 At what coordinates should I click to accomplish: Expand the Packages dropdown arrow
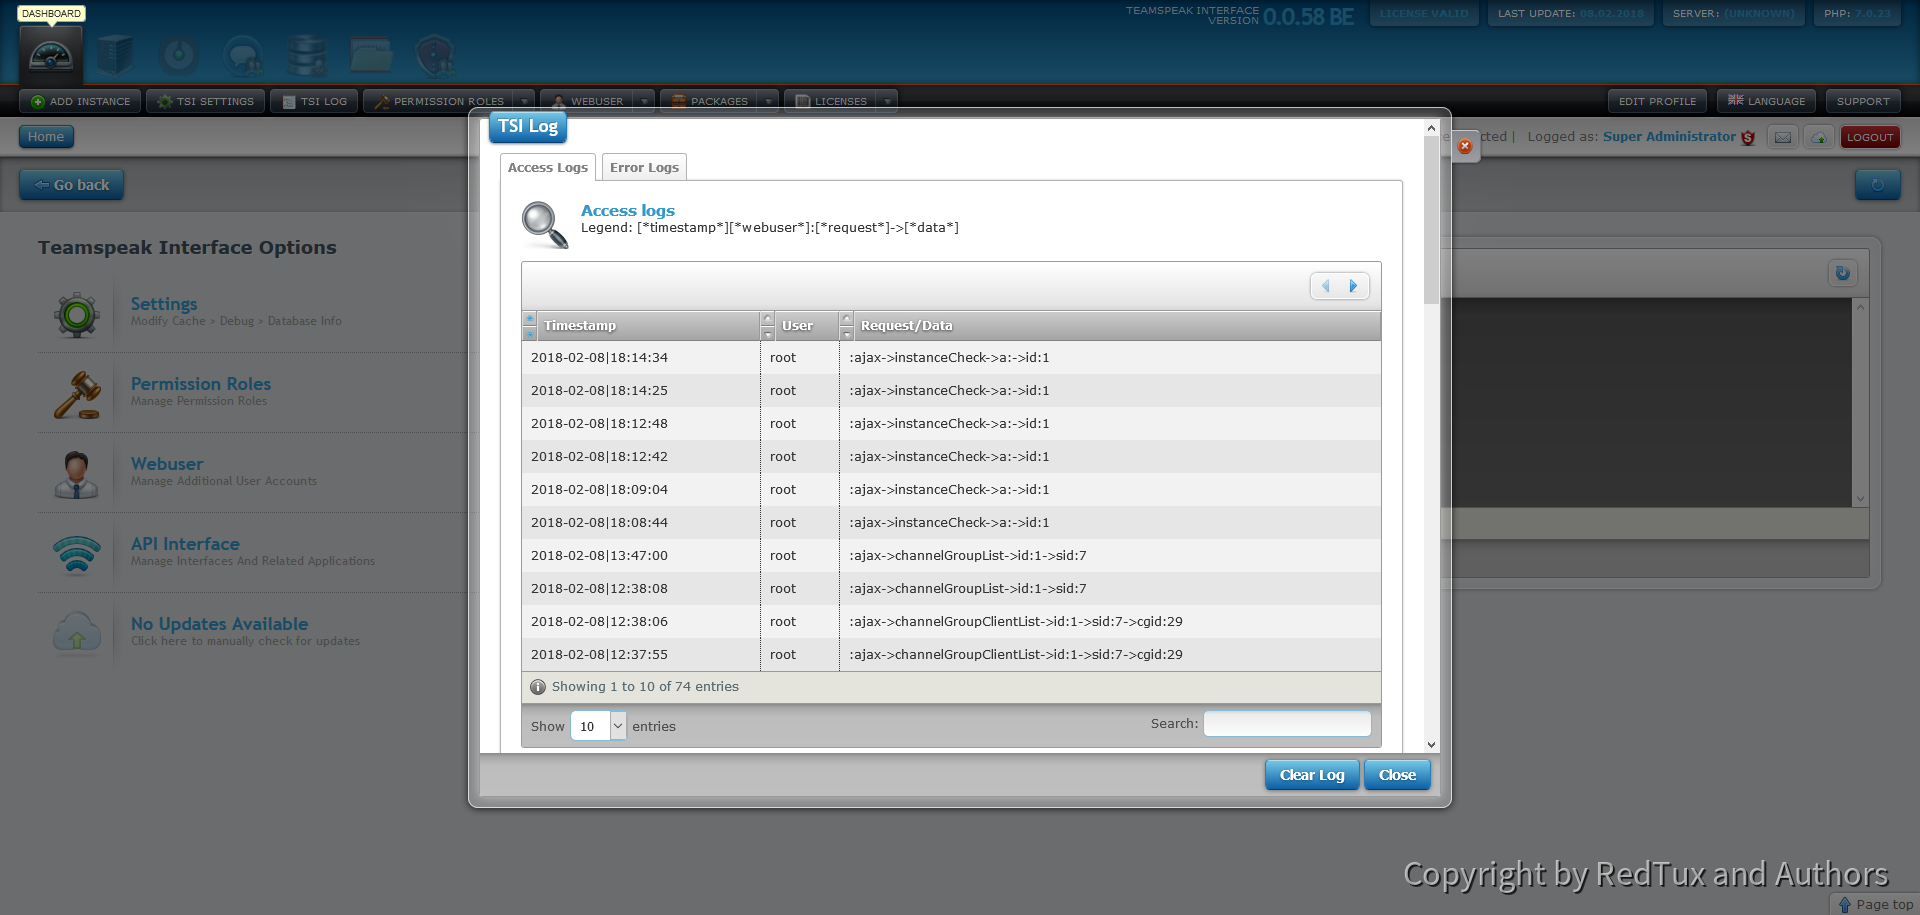point(768,101)
